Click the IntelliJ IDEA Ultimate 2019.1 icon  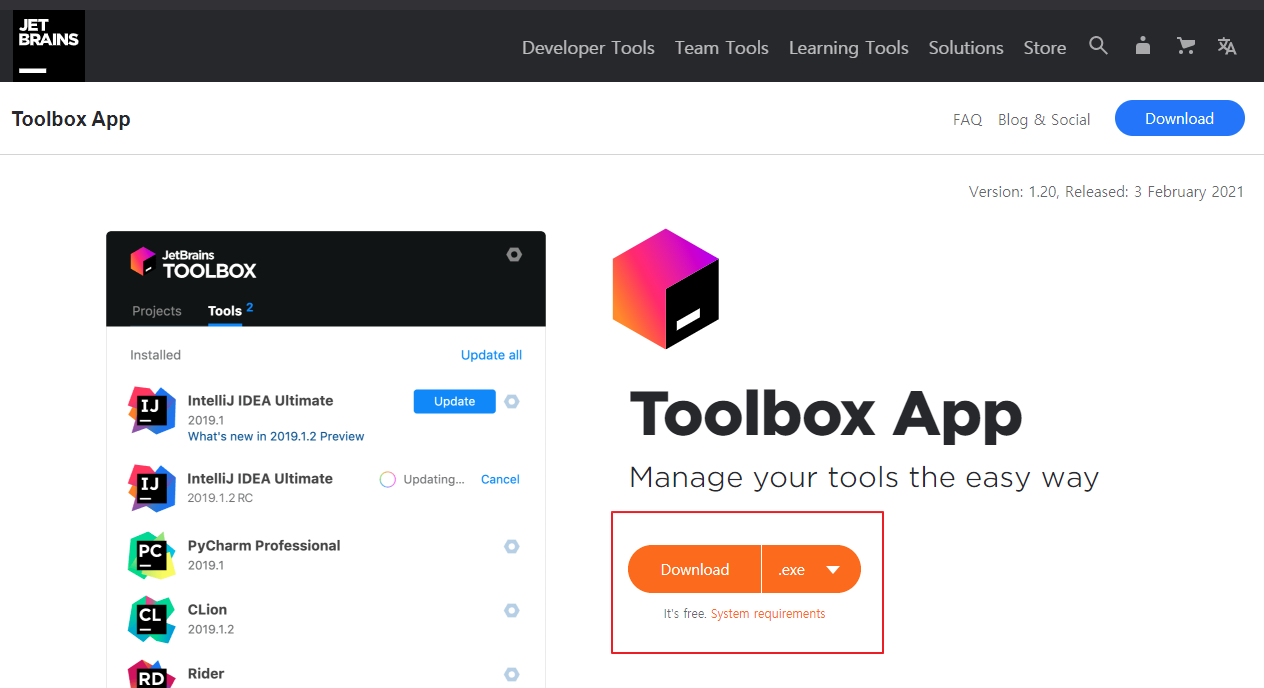[x=152, y=410]
